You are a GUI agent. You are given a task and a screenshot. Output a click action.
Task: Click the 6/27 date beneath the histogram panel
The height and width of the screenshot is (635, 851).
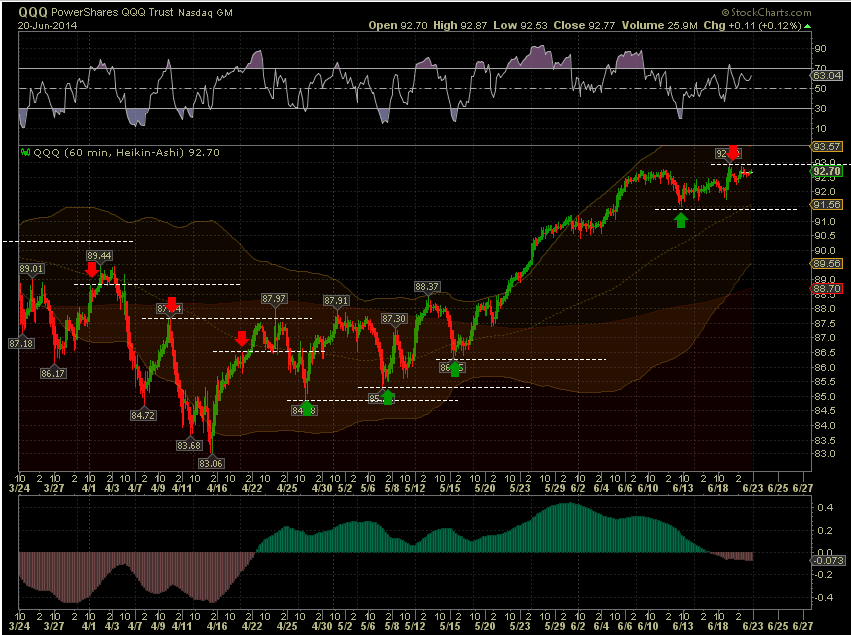coord(803,626)
